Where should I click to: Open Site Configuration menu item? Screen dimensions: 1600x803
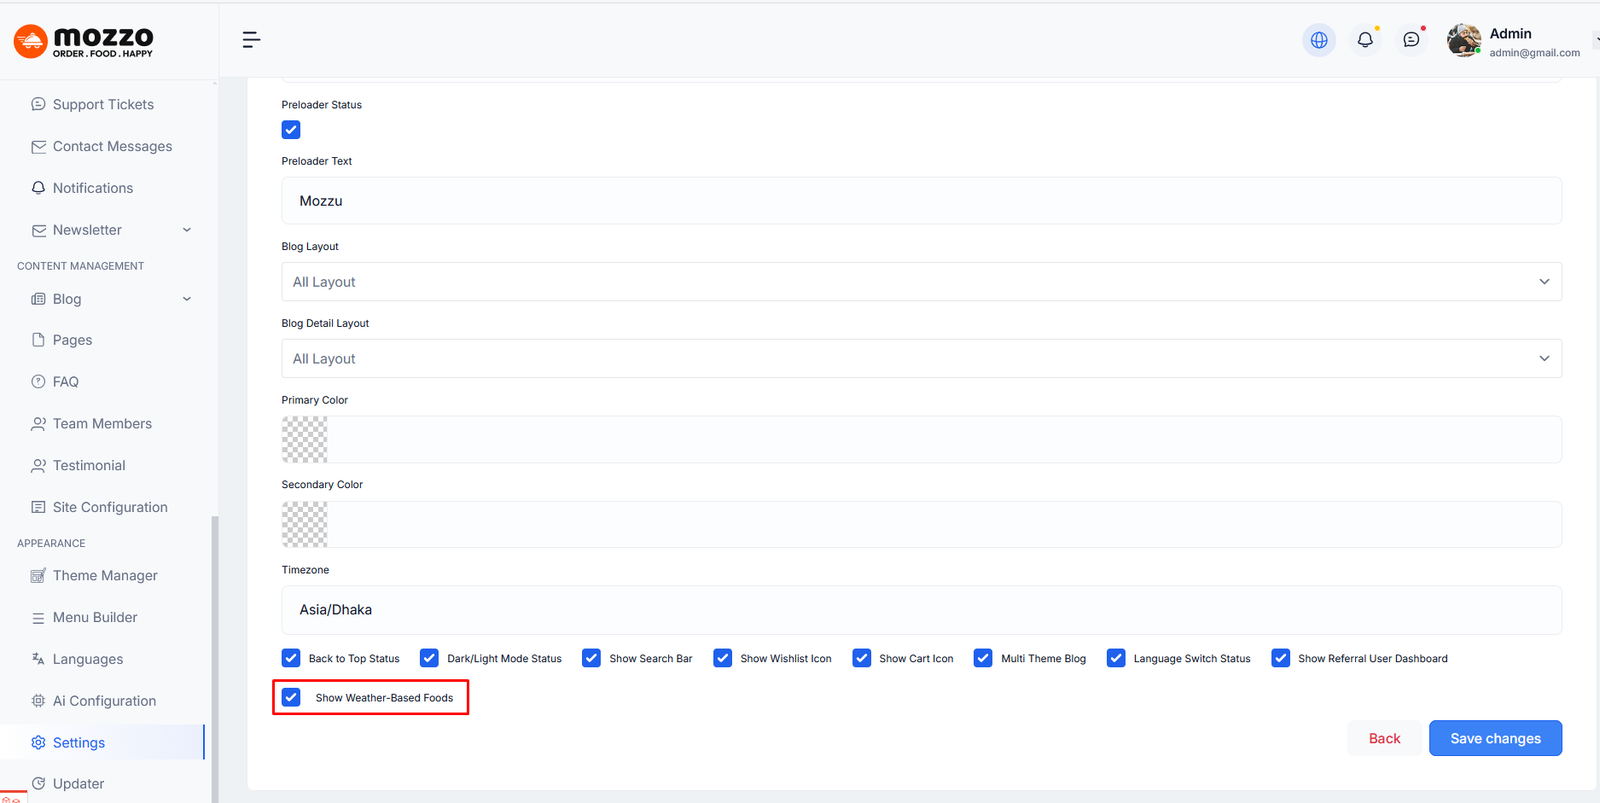[x=110, y=508]
